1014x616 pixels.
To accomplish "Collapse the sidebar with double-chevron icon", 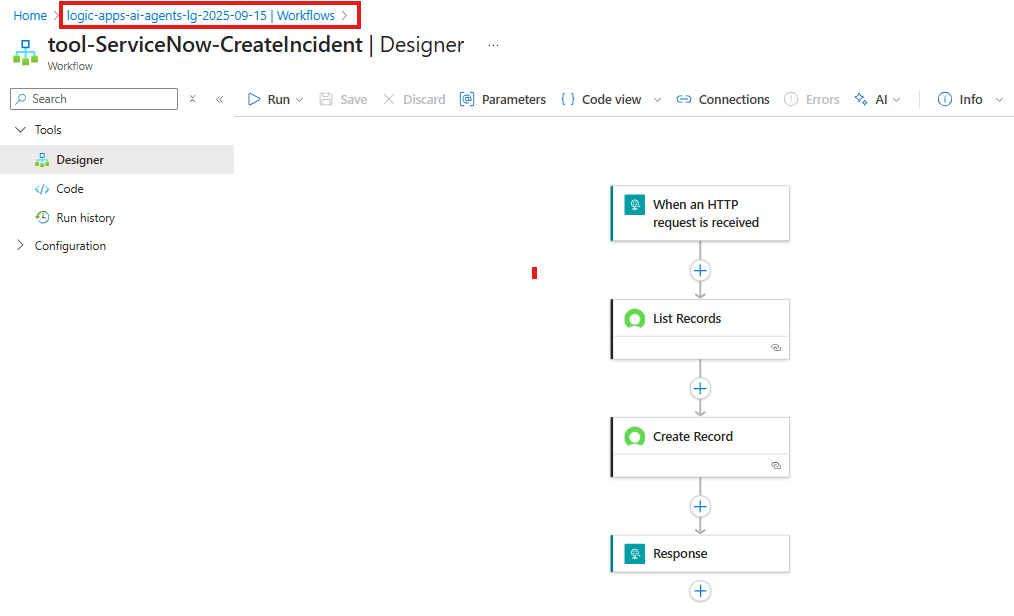I will pyautogui.click(x=220, y=99).
